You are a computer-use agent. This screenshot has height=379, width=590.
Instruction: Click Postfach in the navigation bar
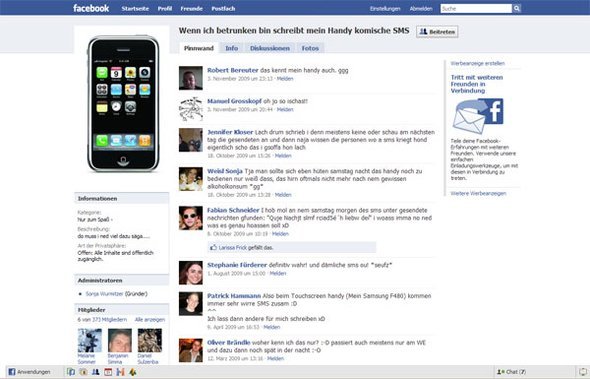tap(223, 9)
